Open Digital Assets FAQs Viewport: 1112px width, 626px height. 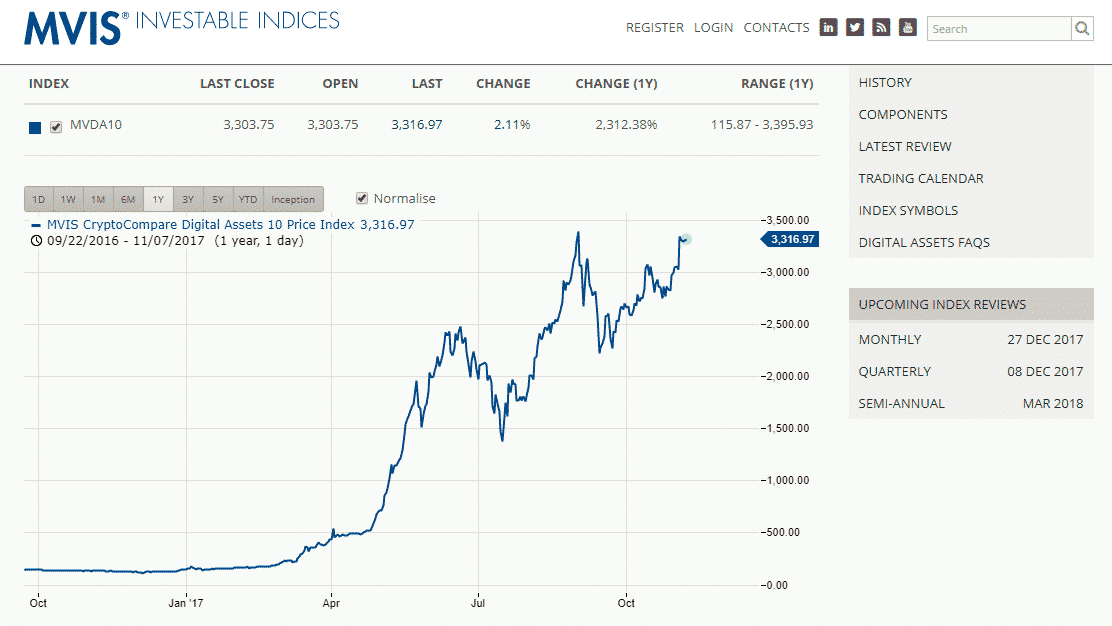pos(923,242)
